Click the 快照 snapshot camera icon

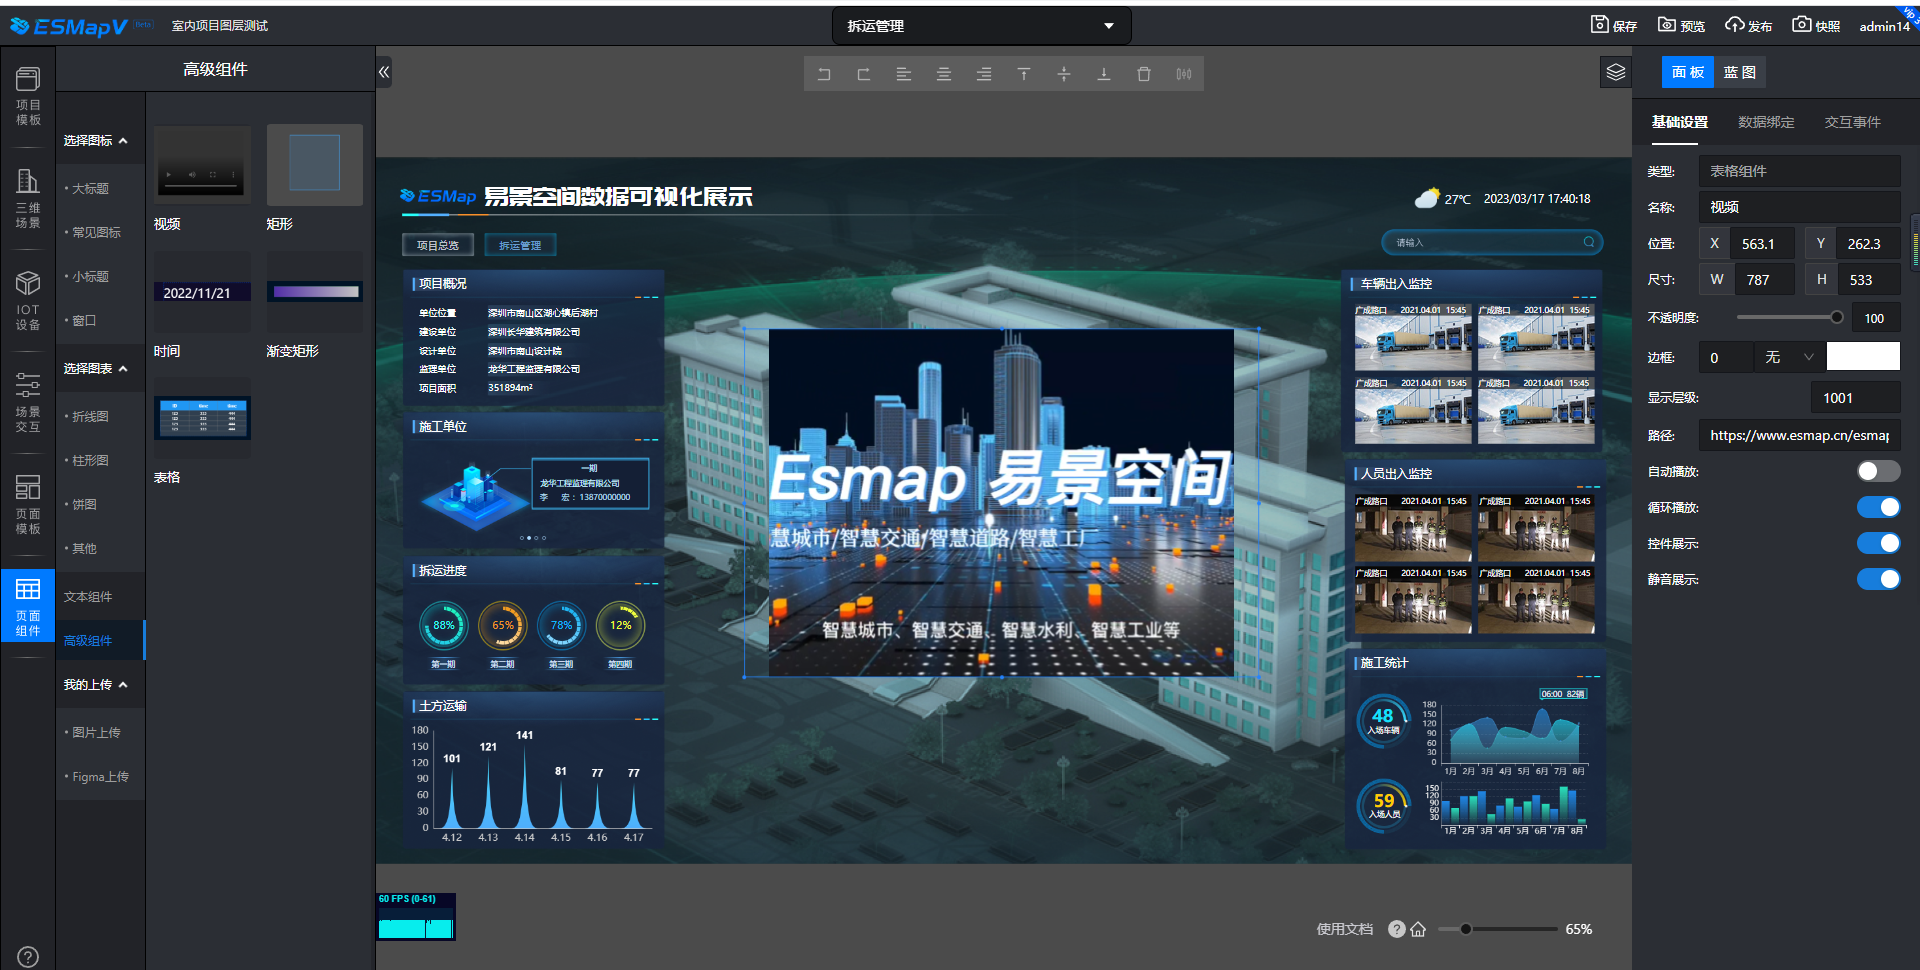[x=1816, y=25]
